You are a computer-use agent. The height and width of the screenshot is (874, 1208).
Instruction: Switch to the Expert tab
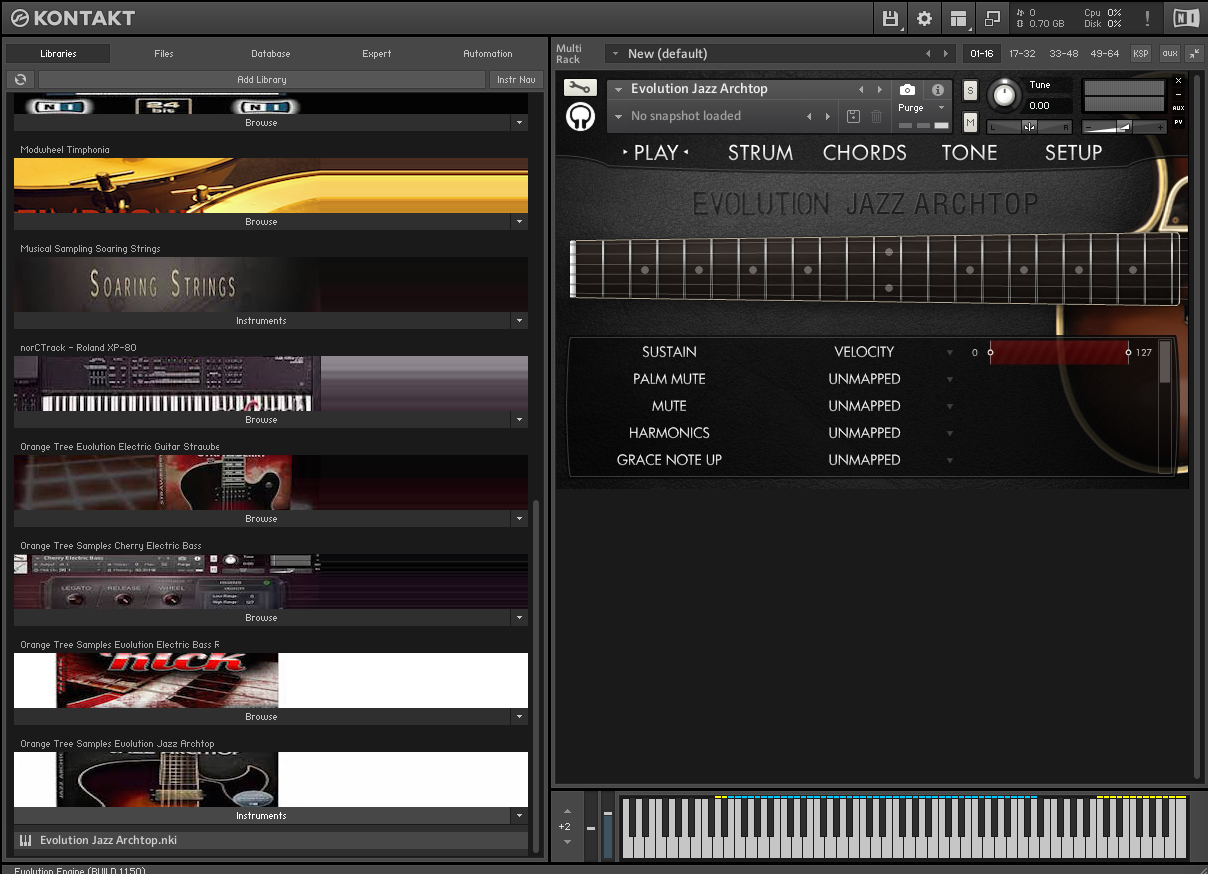pyautogui.click(x=377, y=54)
